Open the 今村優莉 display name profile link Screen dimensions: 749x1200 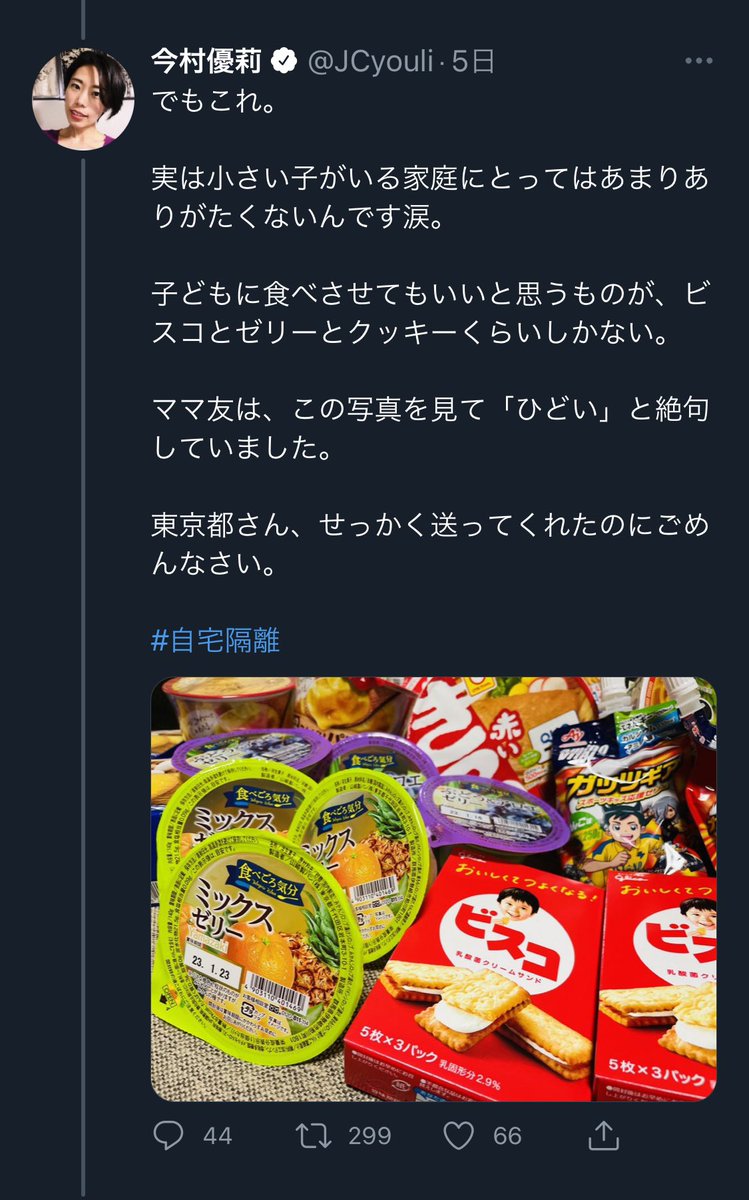(x=207, y=62)
